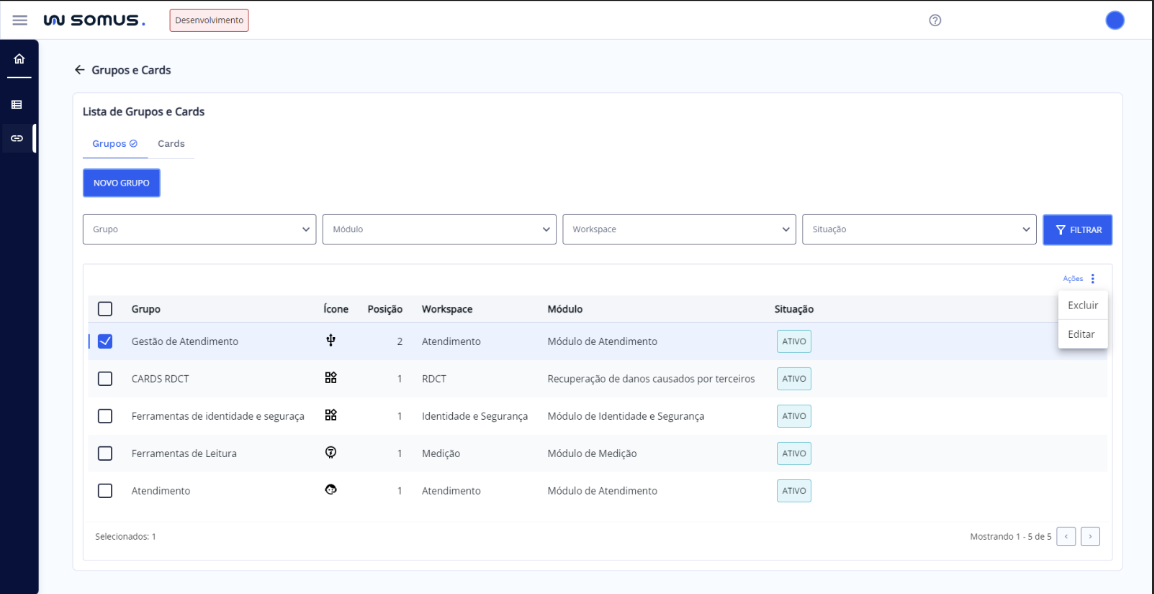Click the FILTRAR button
Screen dimensions: 1154x594
tap(1077, 230)
